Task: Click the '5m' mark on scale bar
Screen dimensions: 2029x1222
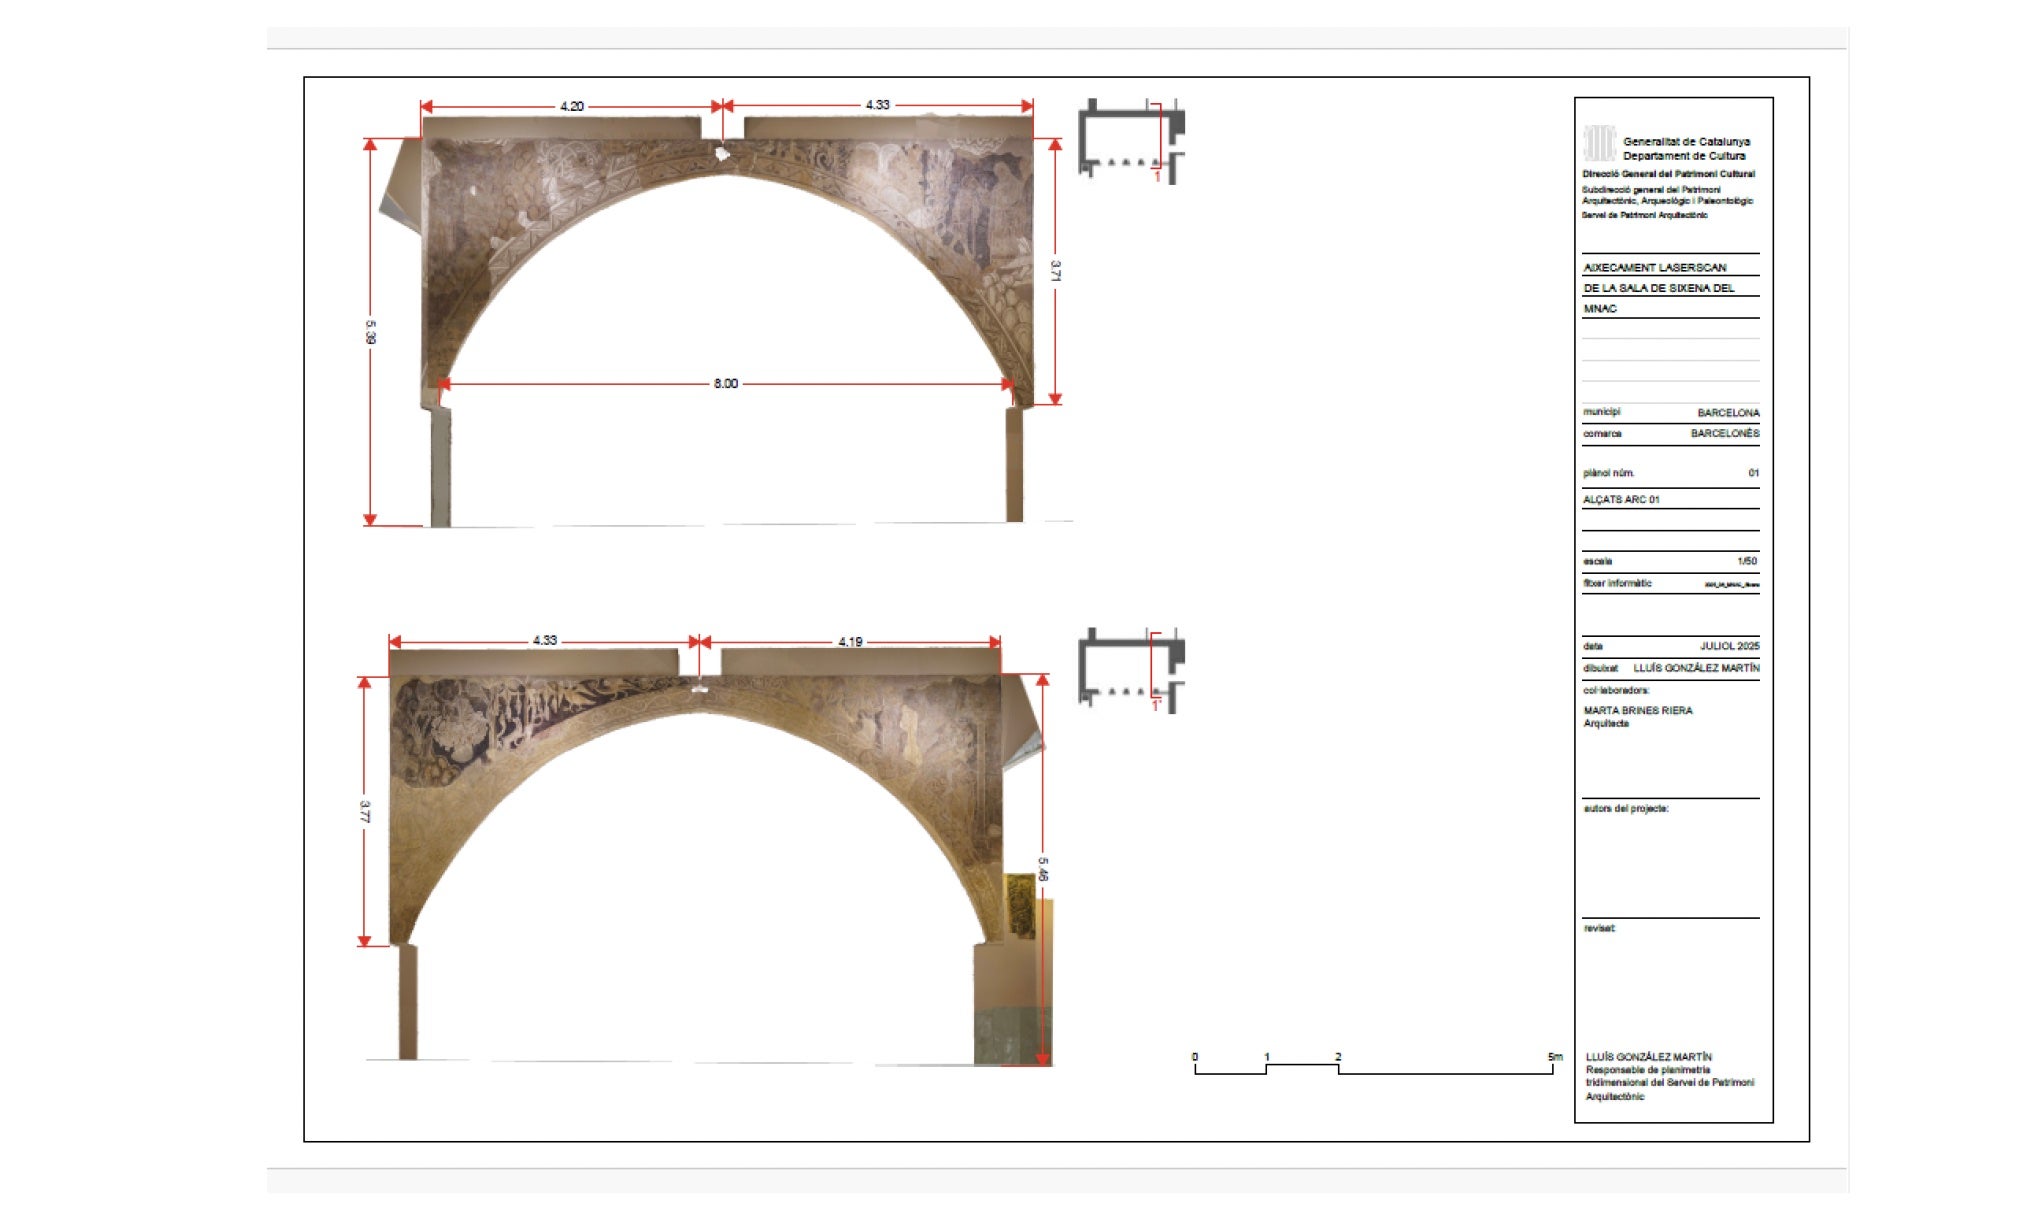Action: (1555, 1057)
